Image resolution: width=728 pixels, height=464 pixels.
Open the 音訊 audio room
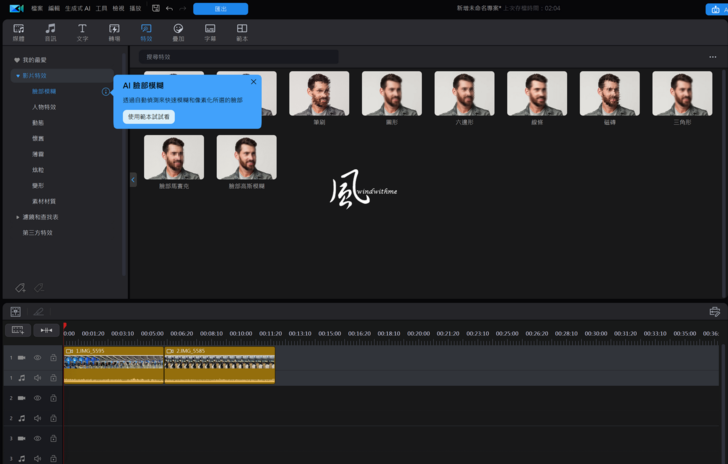pos(50,32)
